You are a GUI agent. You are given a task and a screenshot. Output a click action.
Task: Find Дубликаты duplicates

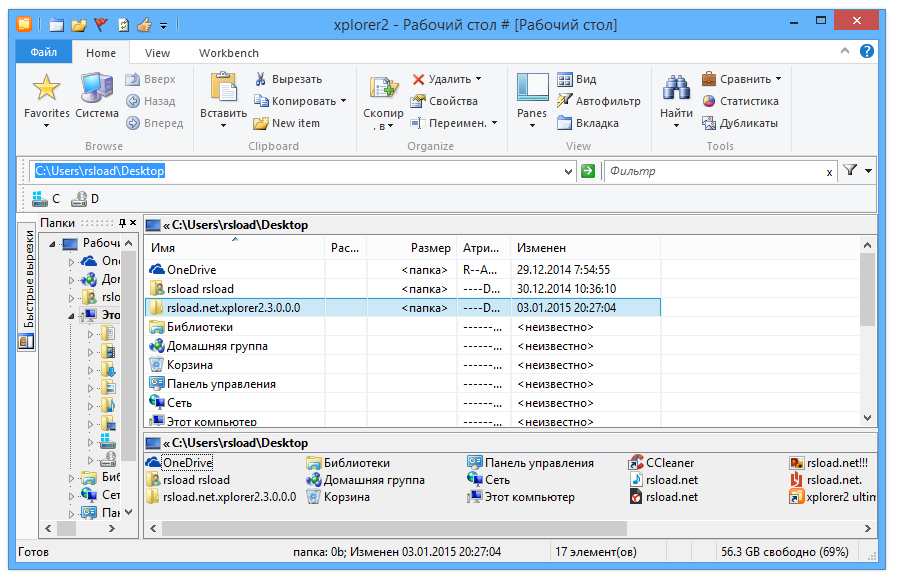(740, 124)
